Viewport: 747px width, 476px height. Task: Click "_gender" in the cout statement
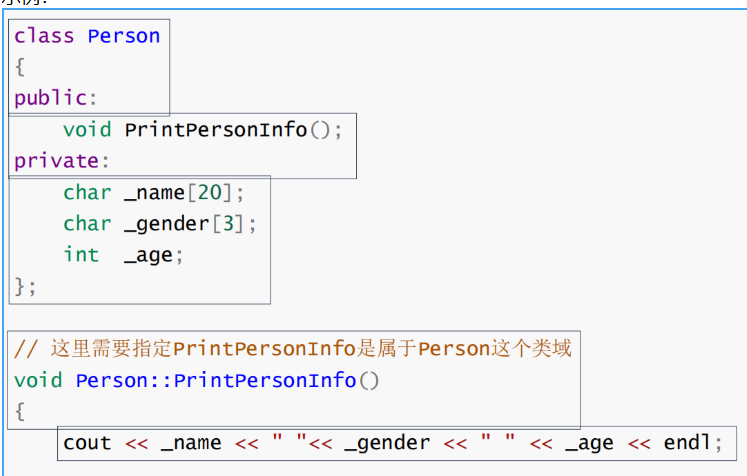coord(386,443)
